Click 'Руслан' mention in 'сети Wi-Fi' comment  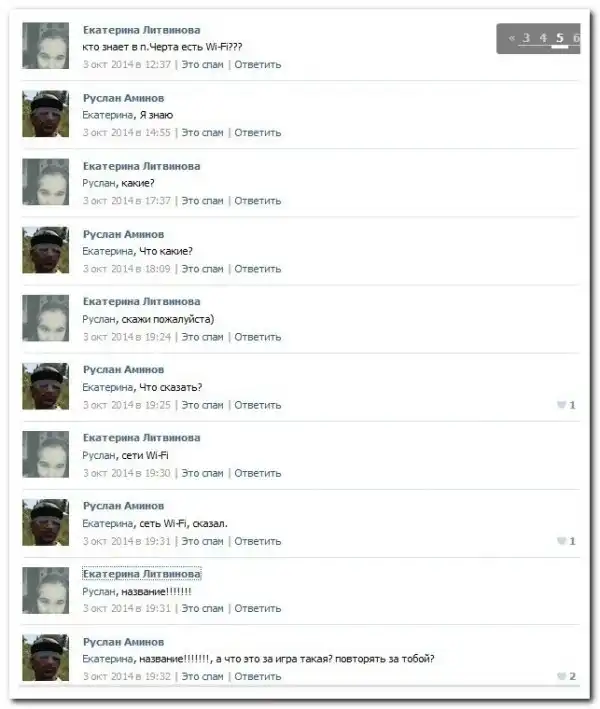(99, 455)
